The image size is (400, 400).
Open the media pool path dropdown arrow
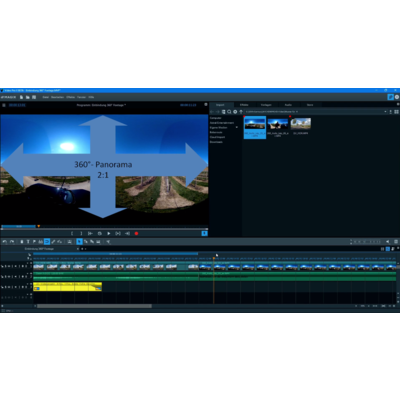385,112
